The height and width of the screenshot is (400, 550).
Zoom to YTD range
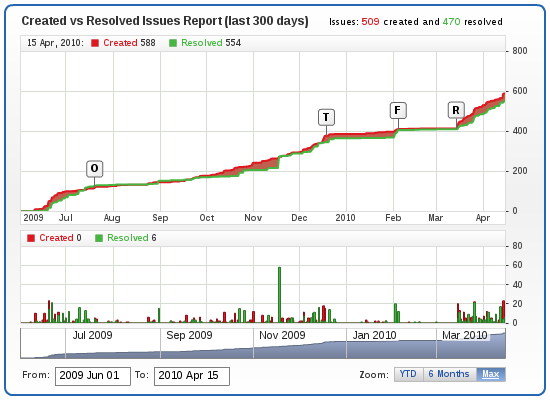(x=408, y=374)
